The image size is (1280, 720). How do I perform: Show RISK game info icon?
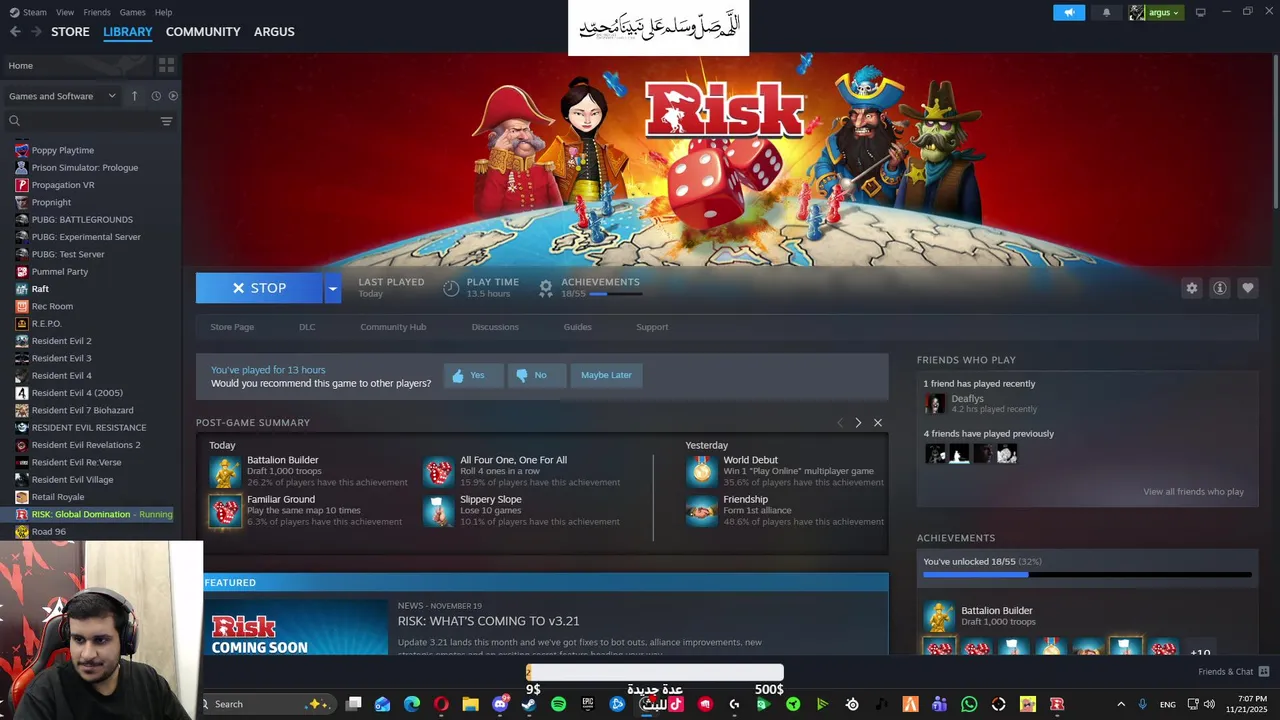point(1219,288)
